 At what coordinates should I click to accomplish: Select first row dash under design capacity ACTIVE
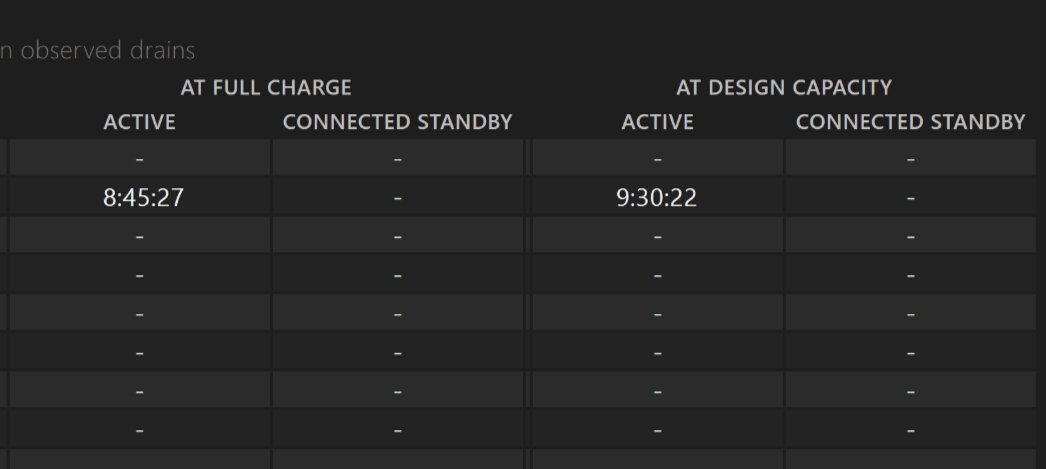(657, 159)
